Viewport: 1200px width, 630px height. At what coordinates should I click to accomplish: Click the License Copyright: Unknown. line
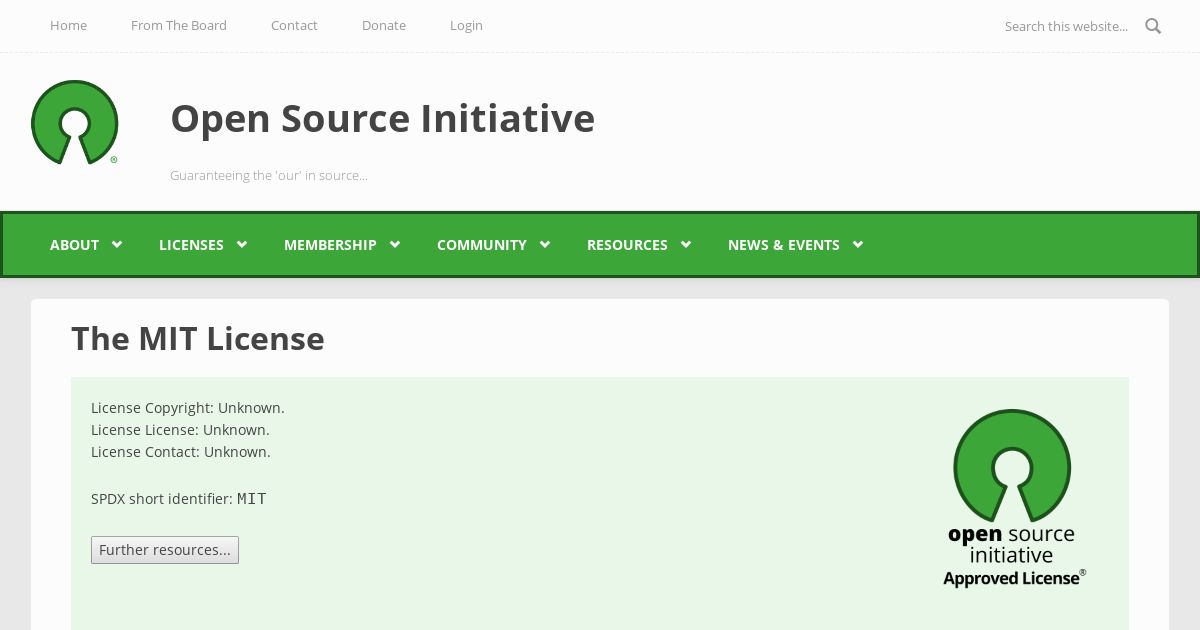click(x=188, y=408)
